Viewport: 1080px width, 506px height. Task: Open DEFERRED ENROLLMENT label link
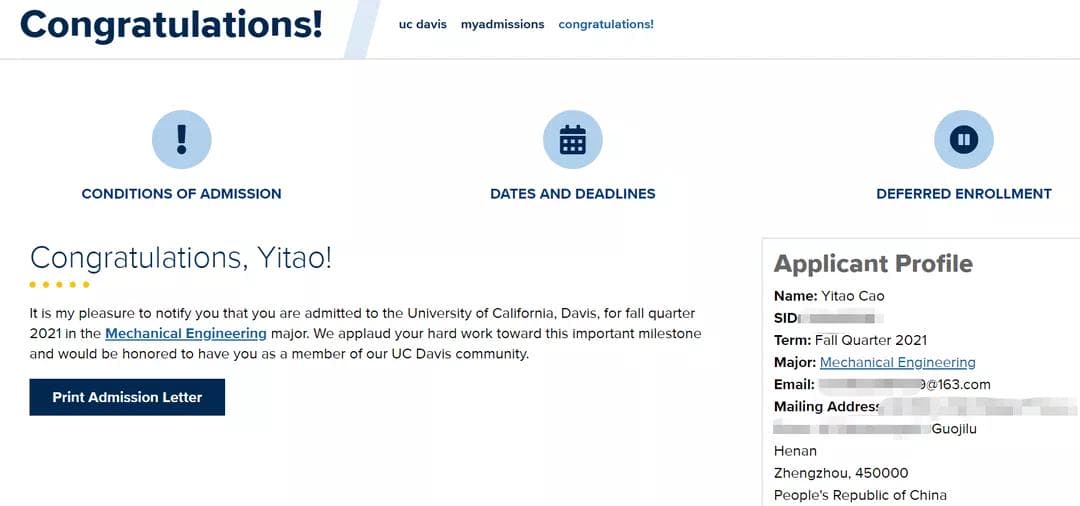point(964,194)
